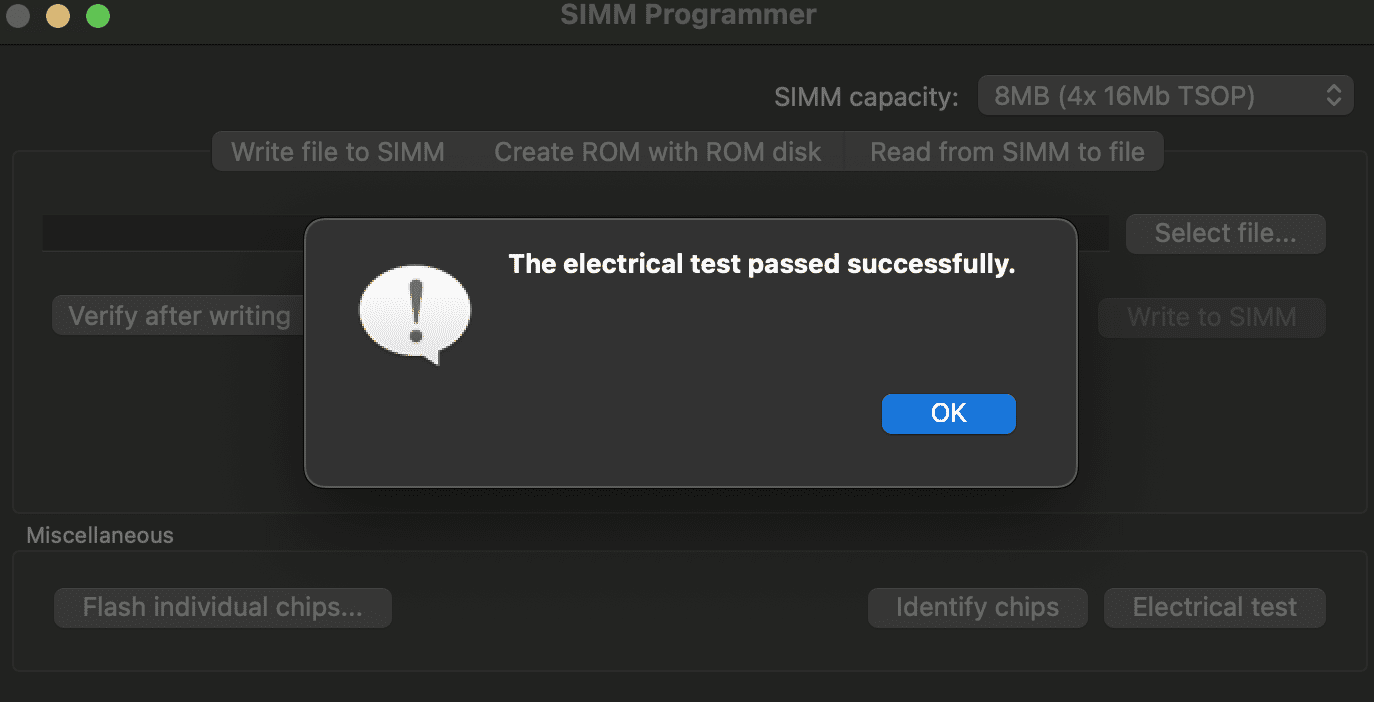Screen dimensions: 1374x702
Task: Open the Read from SIMM to file tab
Action: point(1006,152)
